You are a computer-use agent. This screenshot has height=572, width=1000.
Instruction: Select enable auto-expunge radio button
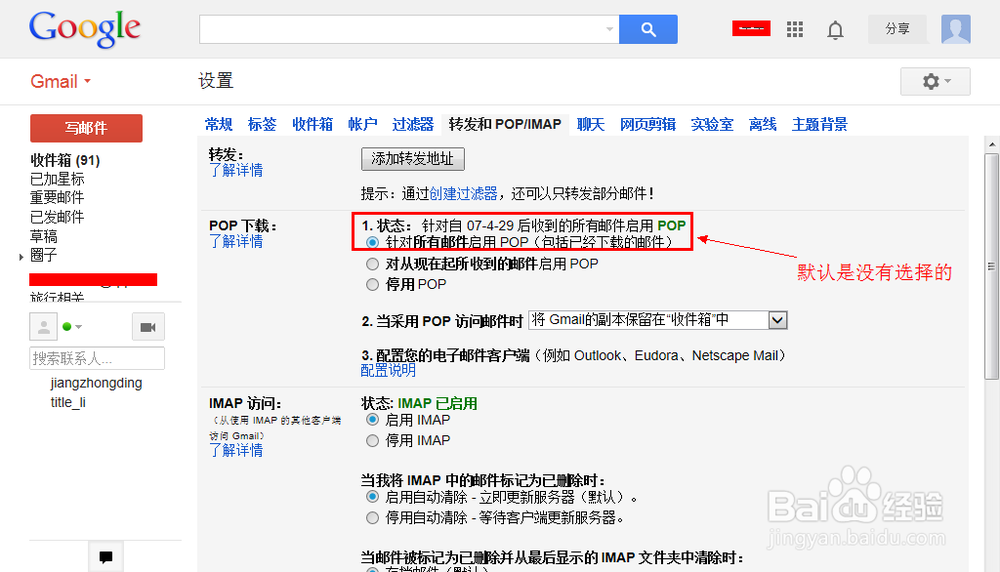[372, 497]
